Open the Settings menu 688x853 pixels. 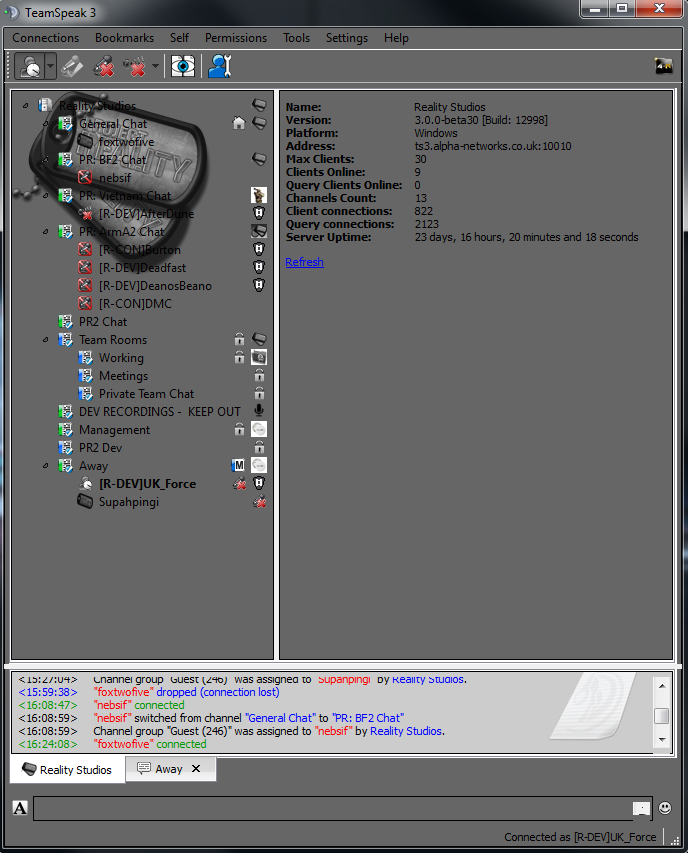(347, 38)
